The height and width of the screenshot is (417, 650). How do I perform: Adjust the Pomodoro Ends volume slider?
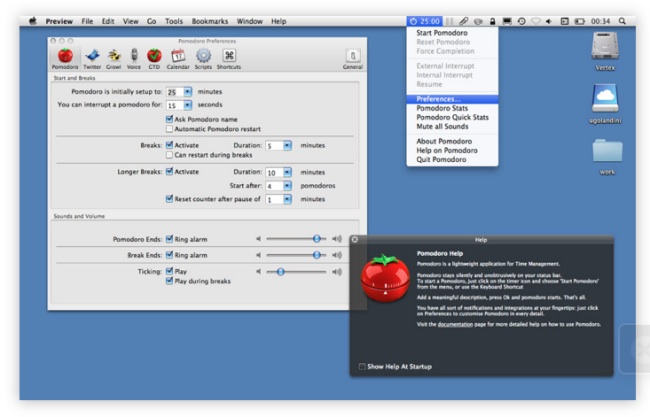316,239
